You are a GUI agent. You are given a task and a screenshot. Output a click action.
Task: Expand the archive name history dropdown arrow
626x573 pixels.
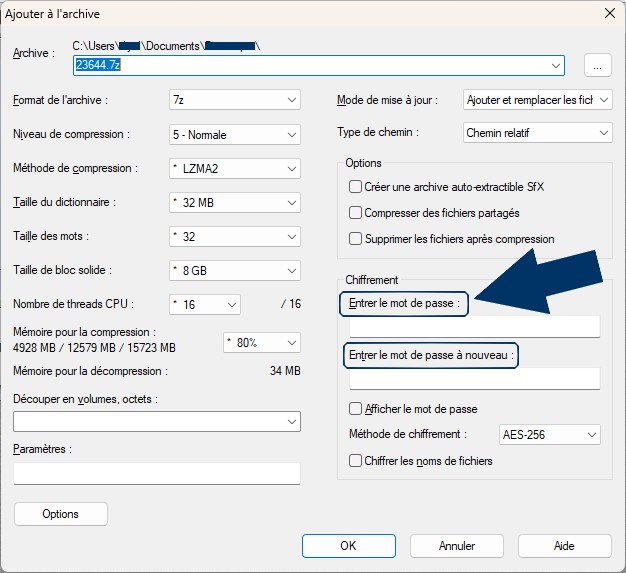555,65
